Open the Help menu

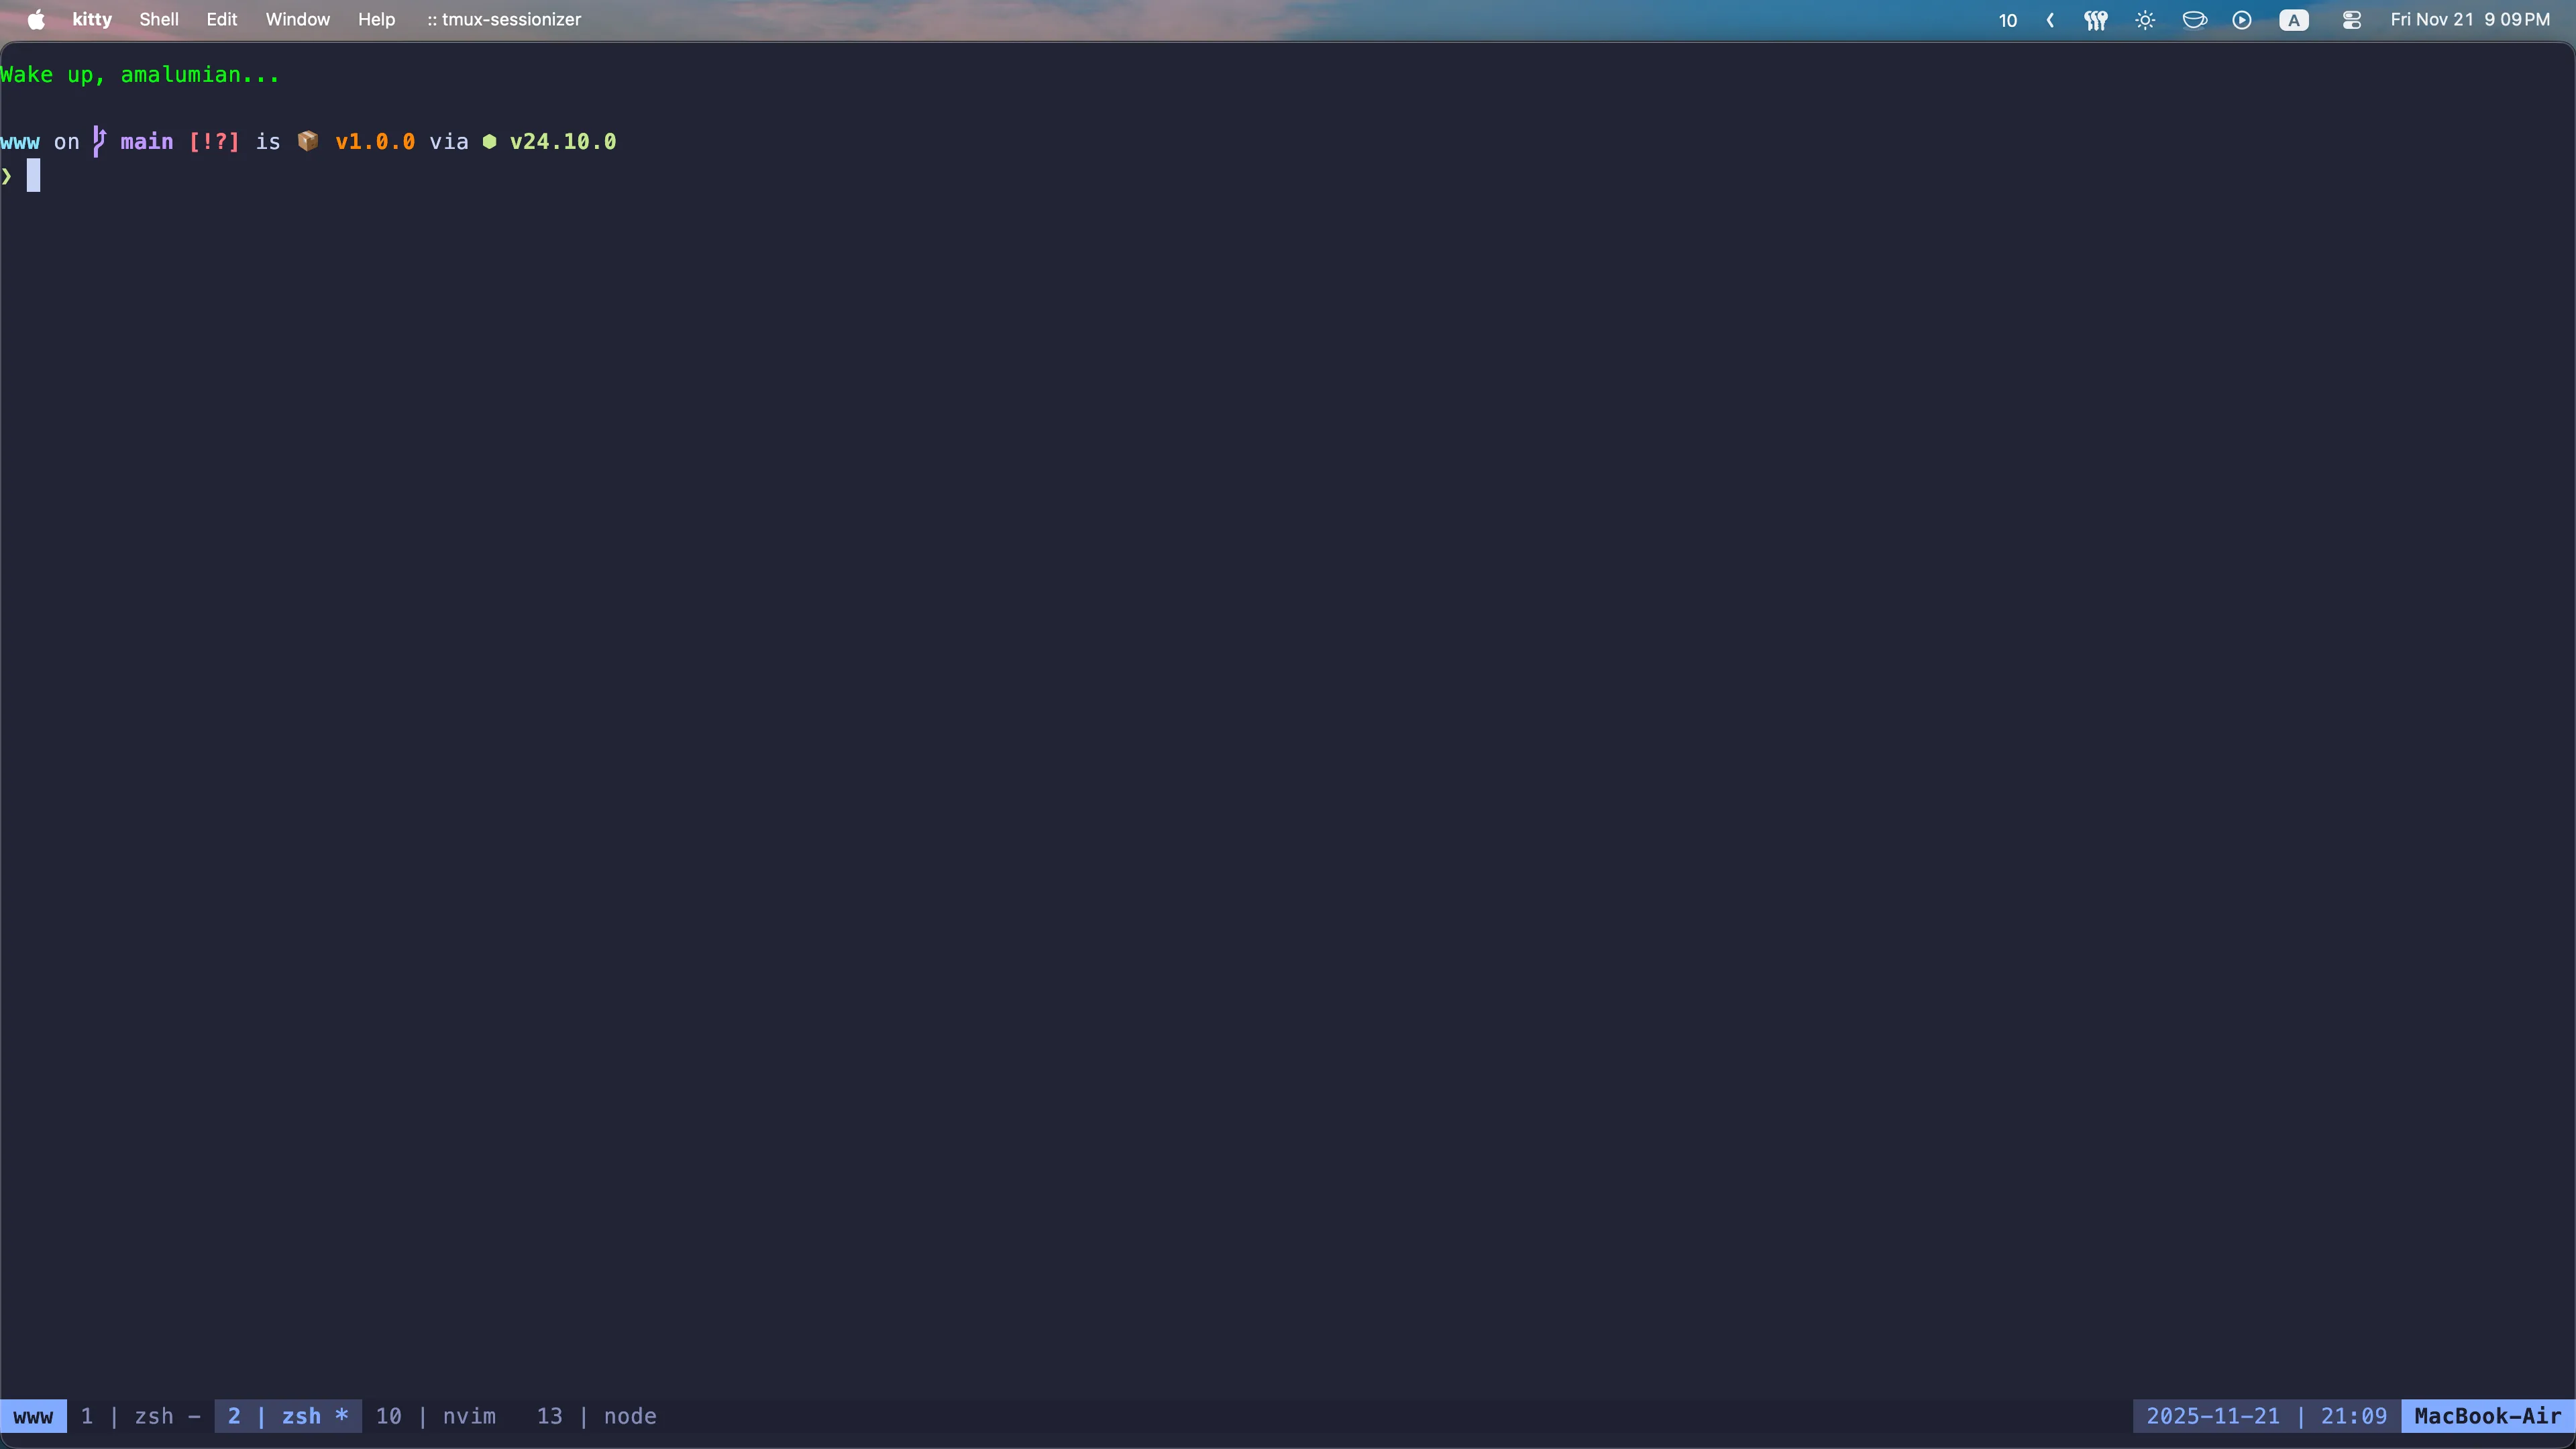[377, 20]
